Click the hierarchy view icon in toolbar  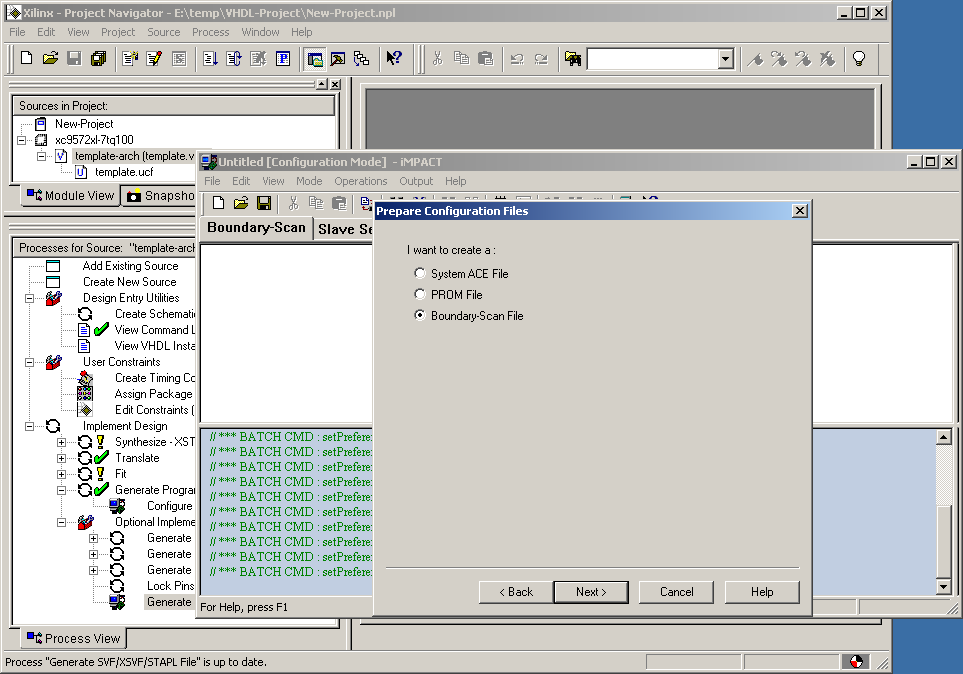[x=362, y=58]
